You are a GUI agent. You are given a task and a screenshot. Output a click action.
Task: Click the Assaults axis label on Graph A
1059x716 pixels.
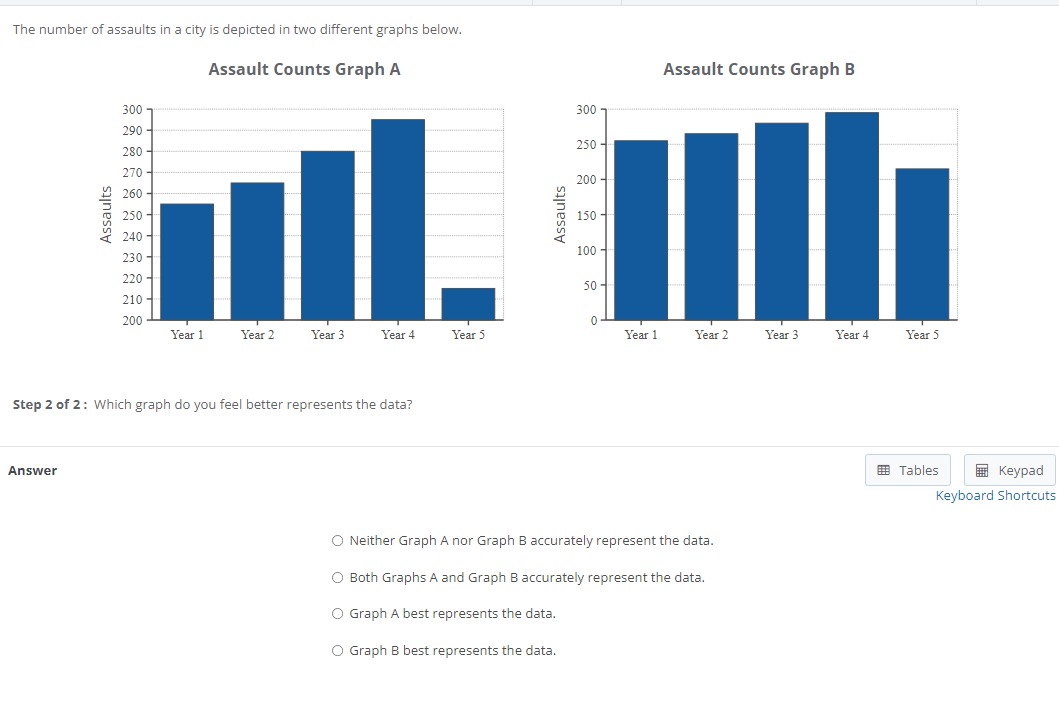click(105, 214)
